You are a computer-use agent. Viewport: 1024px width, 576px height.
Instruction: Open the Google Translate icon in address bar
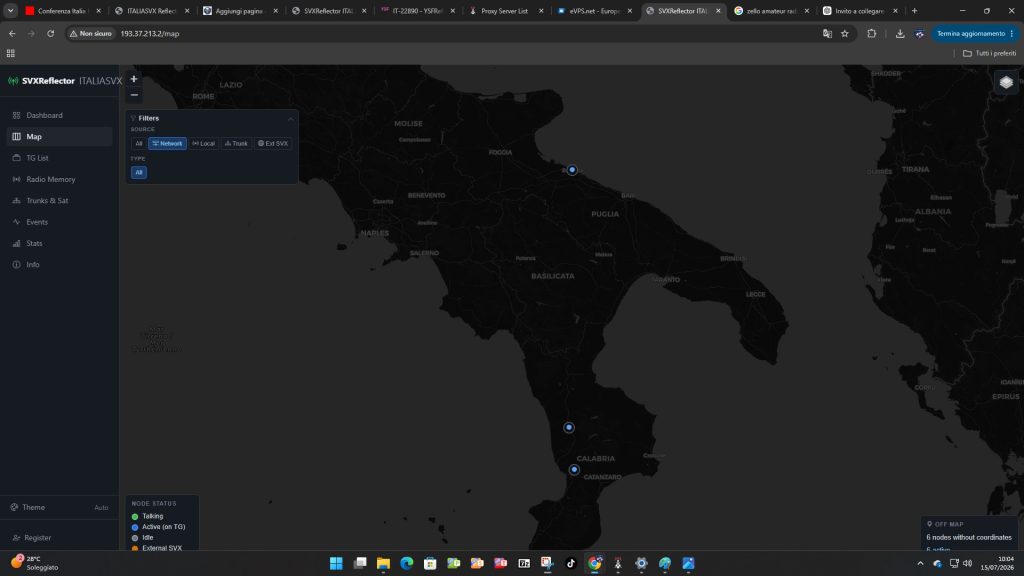[x=827, y=33]
